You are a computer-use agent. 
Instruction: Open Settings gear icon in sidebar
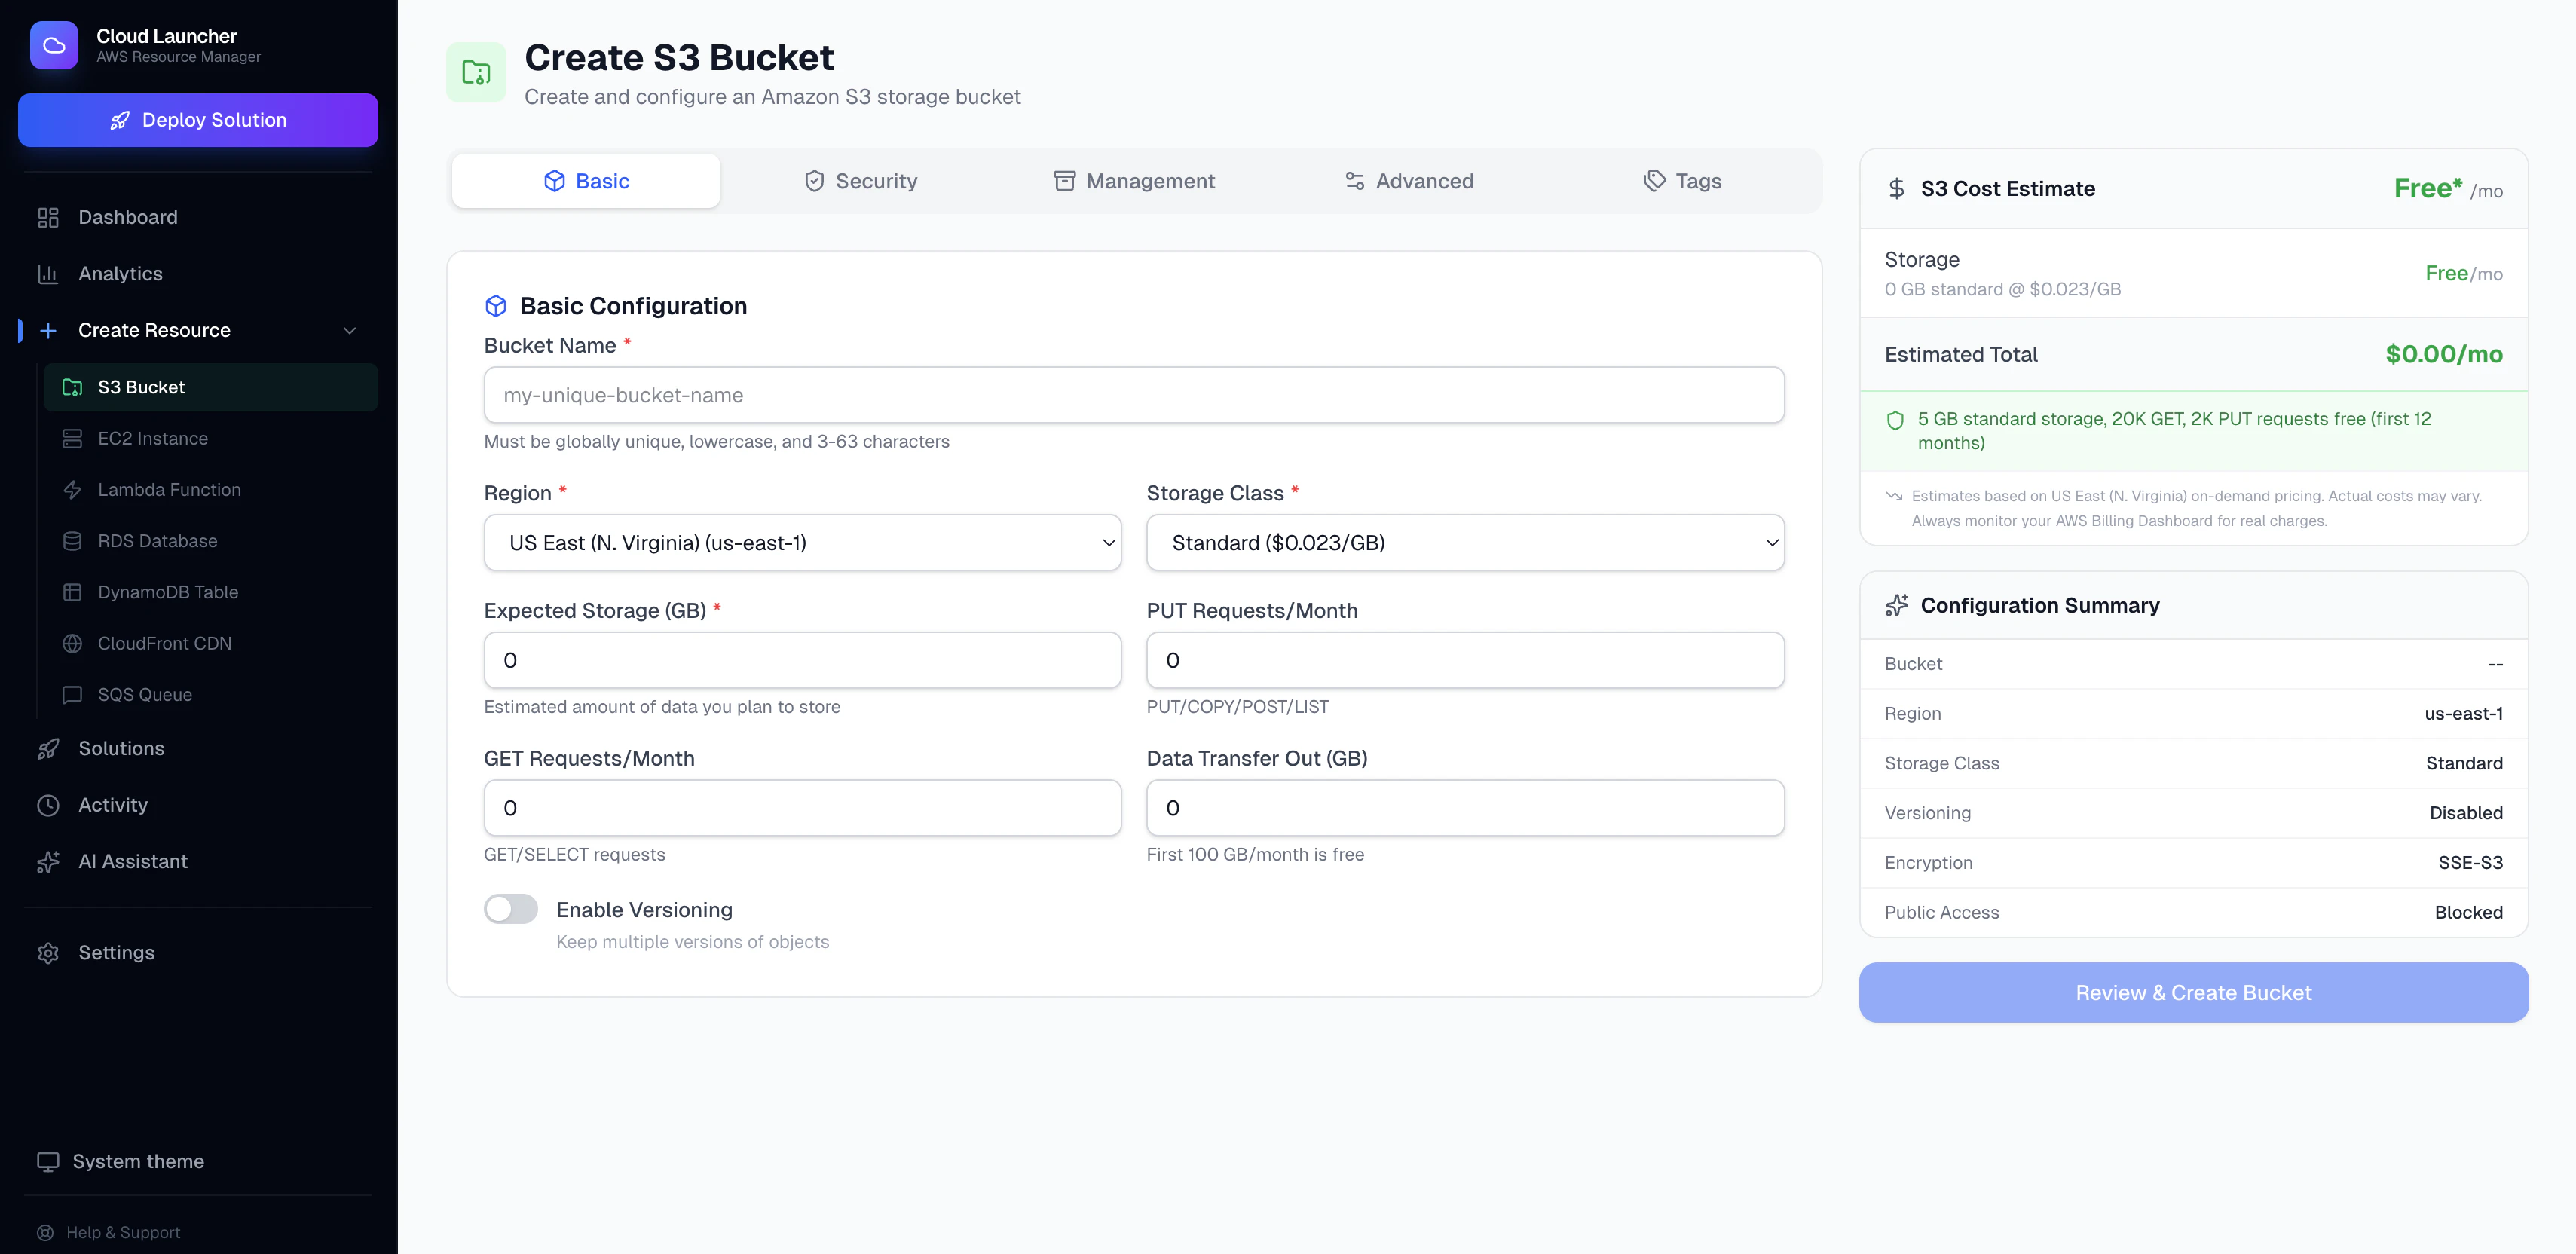[x=48, y=953]
